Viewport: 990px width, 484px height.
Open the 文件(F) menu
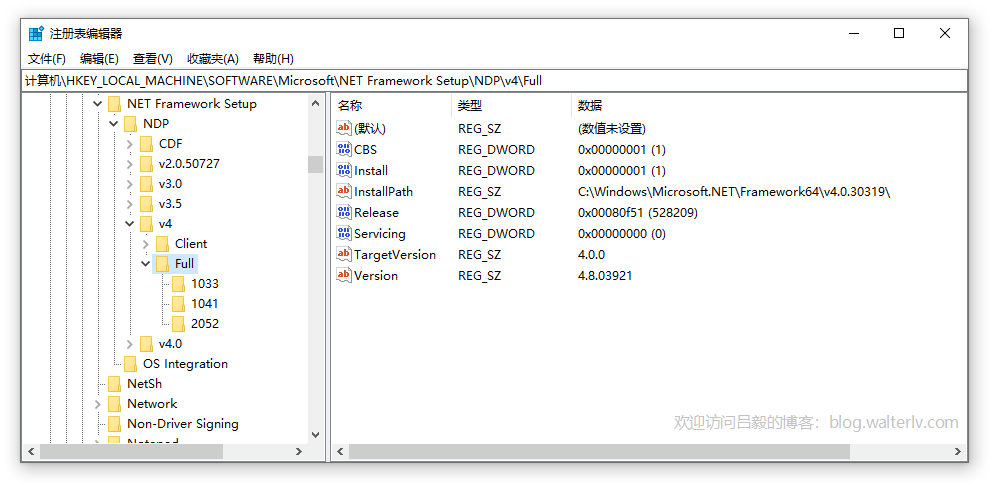47,59
